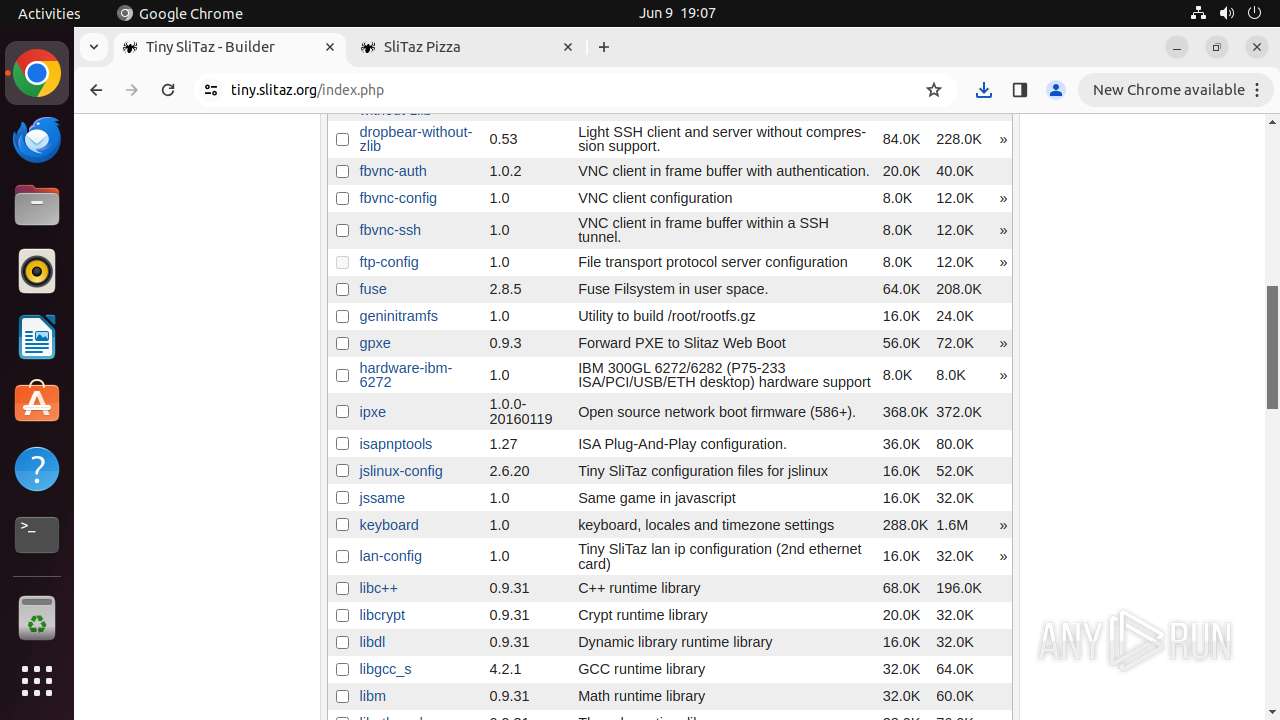Open the libcrypt package link

(382, 615)
